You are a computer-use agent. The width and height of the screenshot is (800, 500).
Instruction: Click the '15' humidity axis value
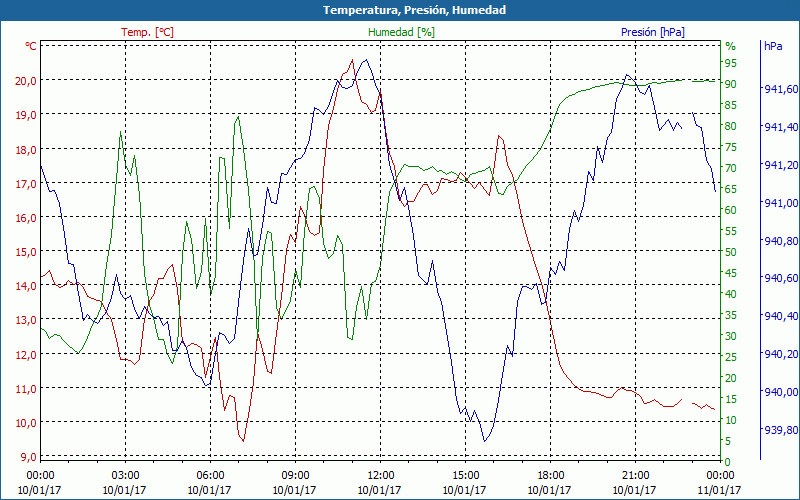click(731, 399)
